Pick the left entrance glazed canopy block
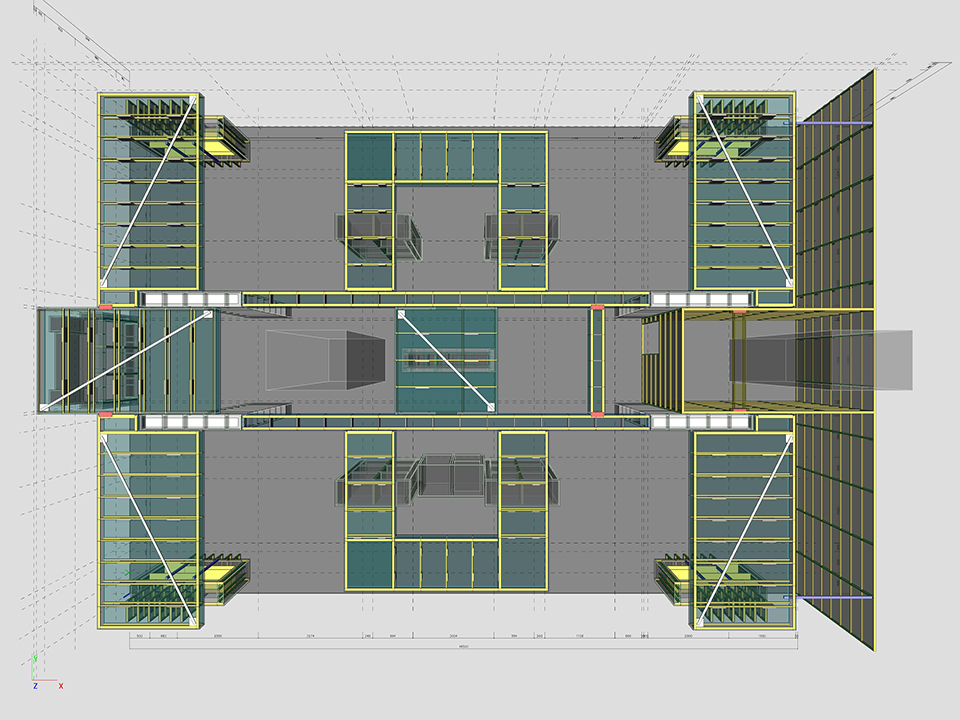This screenshot has width=960, height=720. point(127,360)
